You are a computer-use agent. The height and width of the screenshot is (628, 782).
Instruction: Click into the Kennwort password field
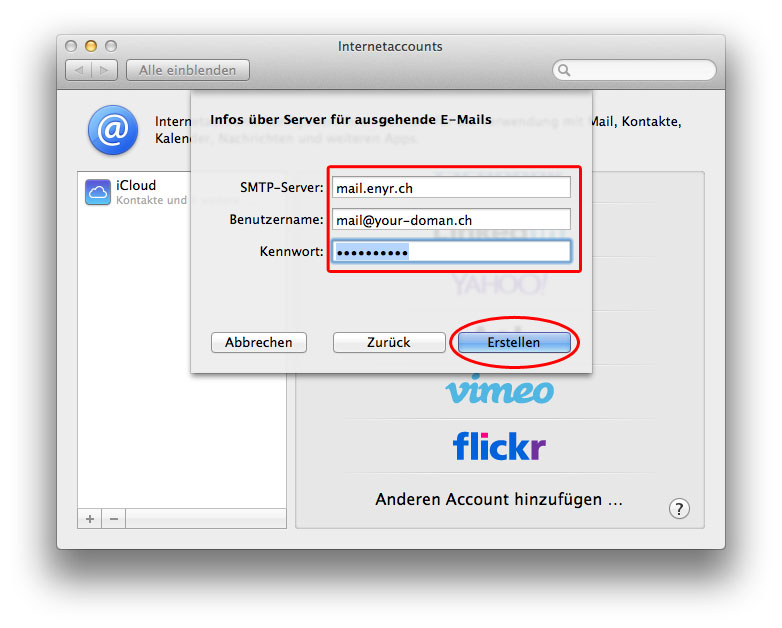pyautogui.click(x=450, y=252)
